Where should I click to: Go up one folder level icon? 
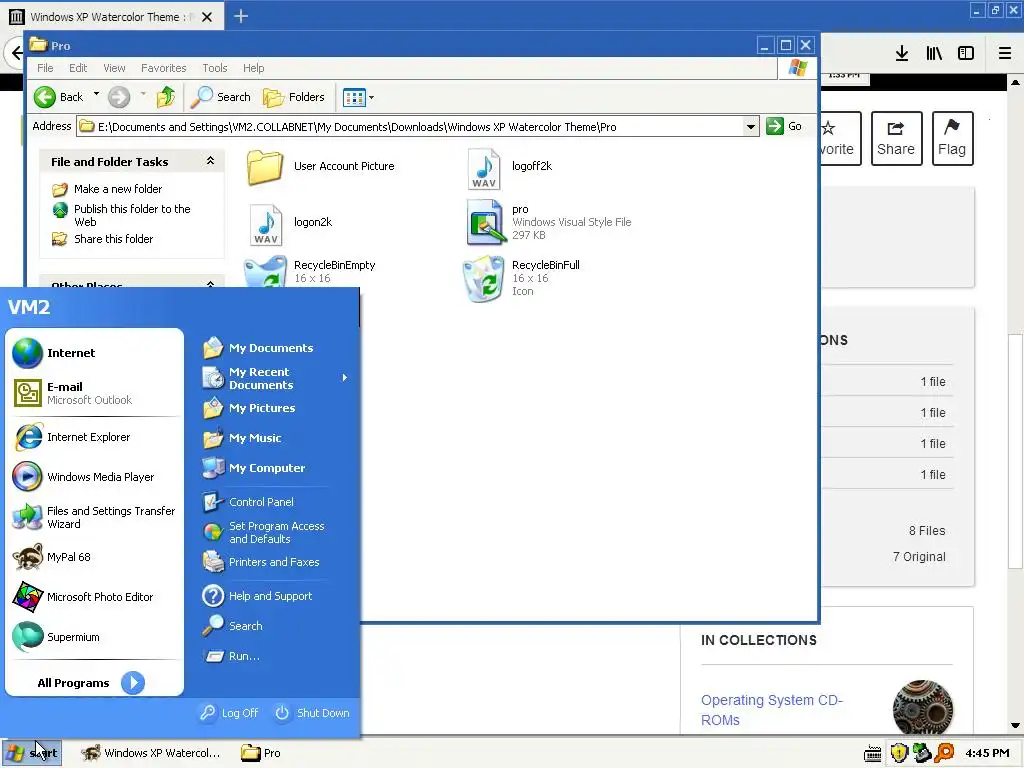tap(166, 97)
